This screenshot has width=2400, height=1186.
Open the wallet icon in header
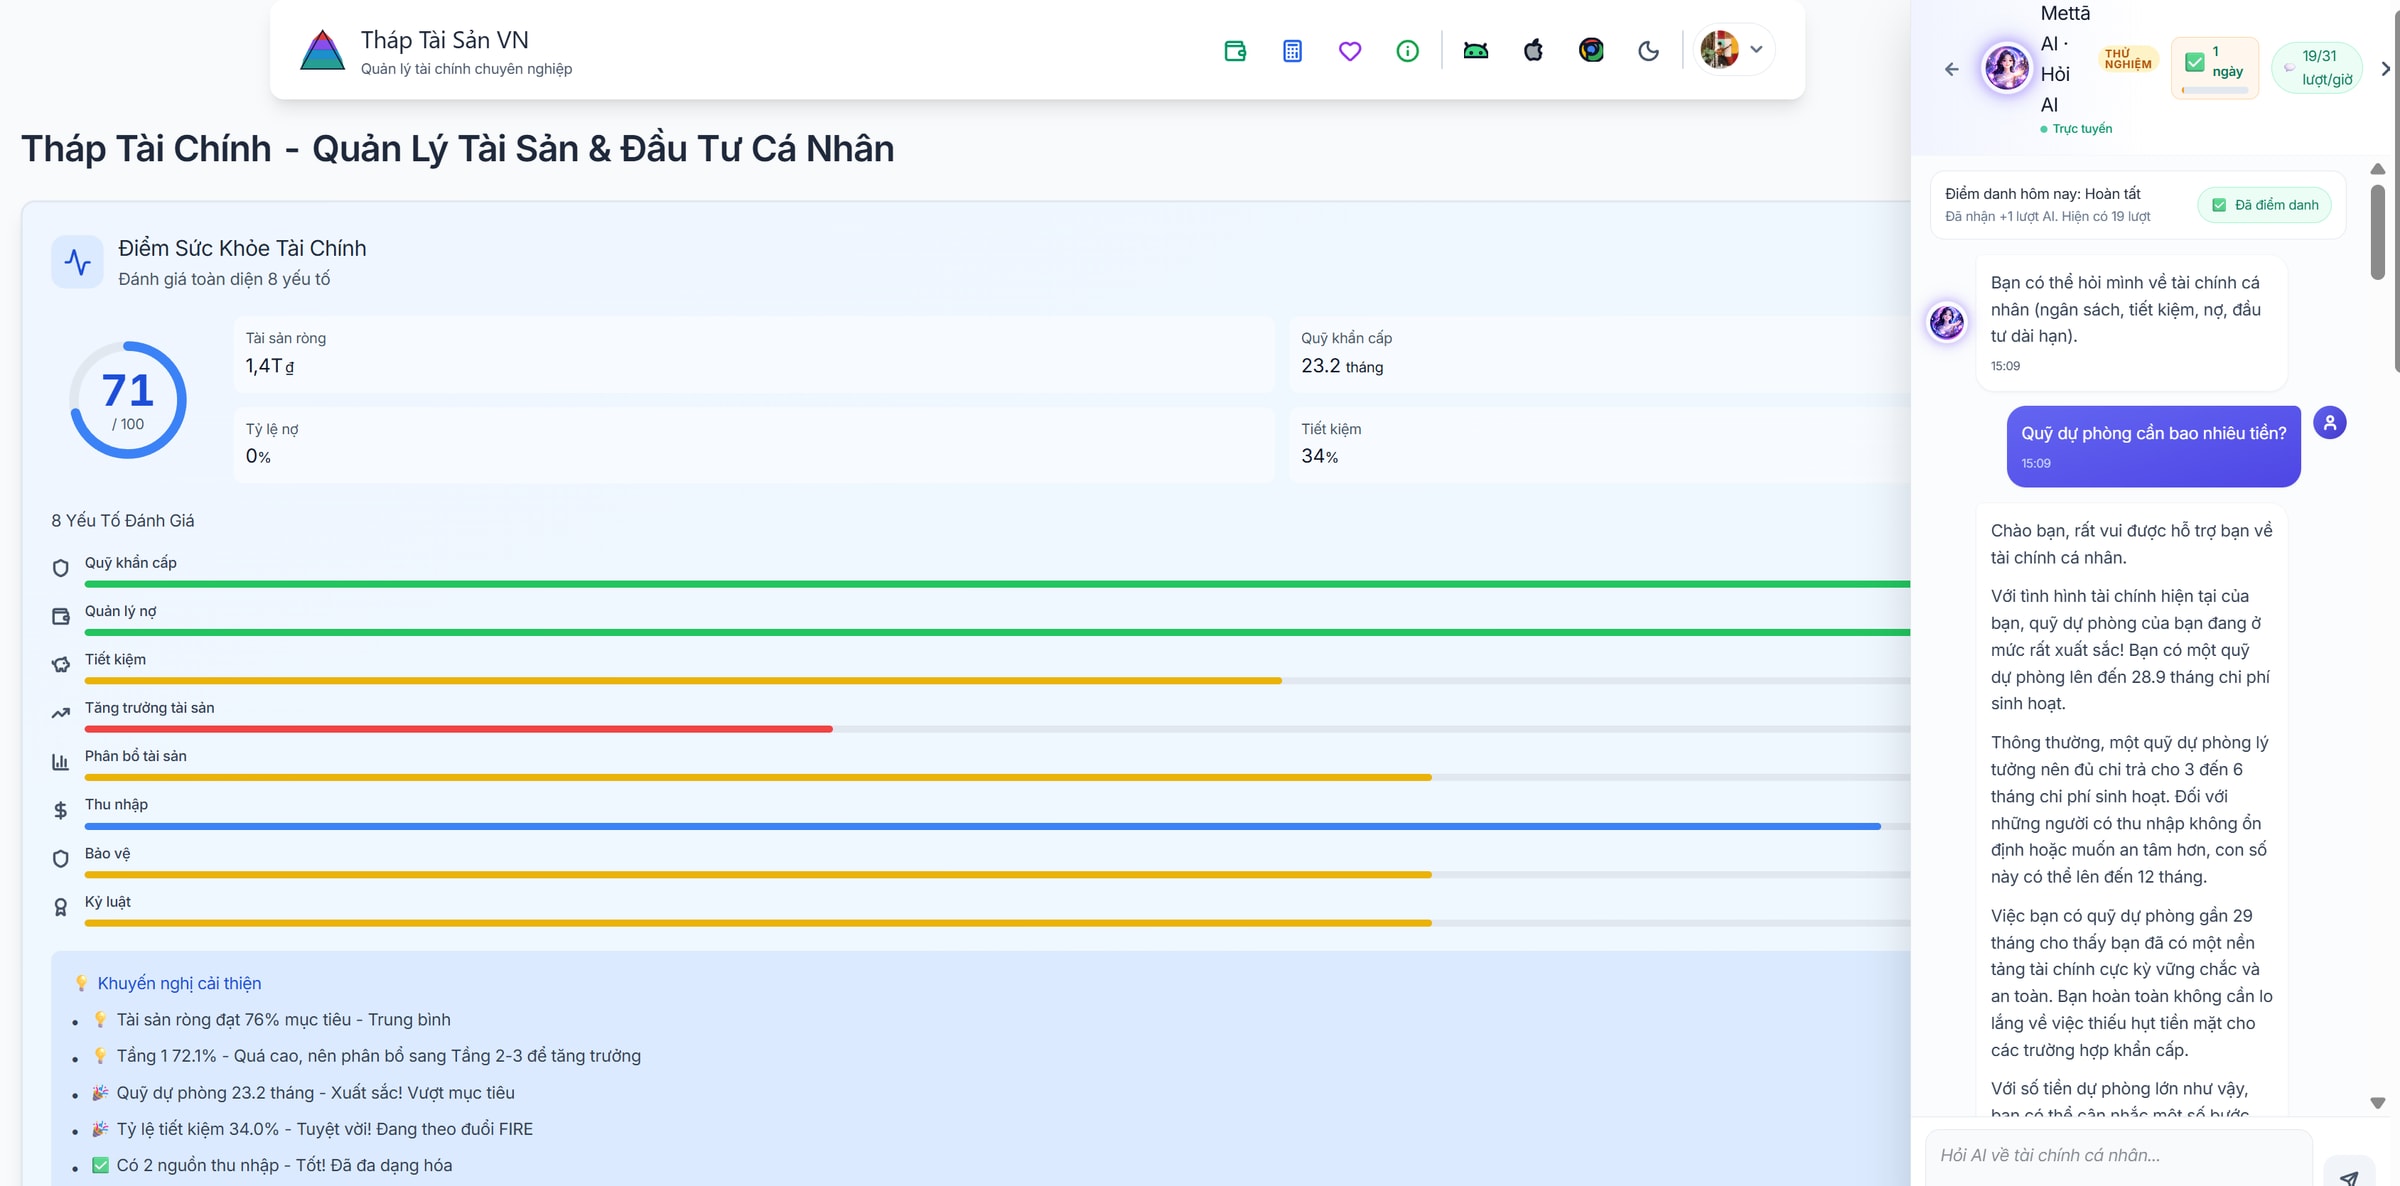(1235, 51)
